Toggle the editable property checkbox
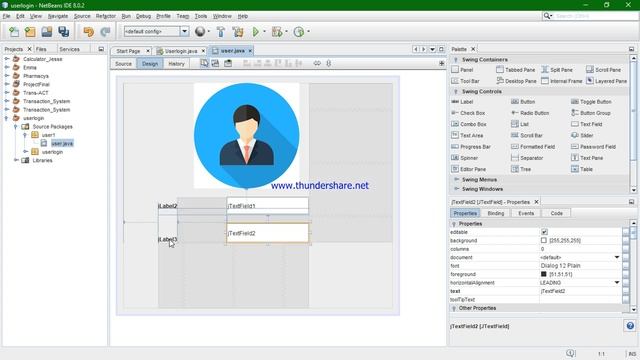Viewport: 640px width, 360px height. [x=544, y=232]
